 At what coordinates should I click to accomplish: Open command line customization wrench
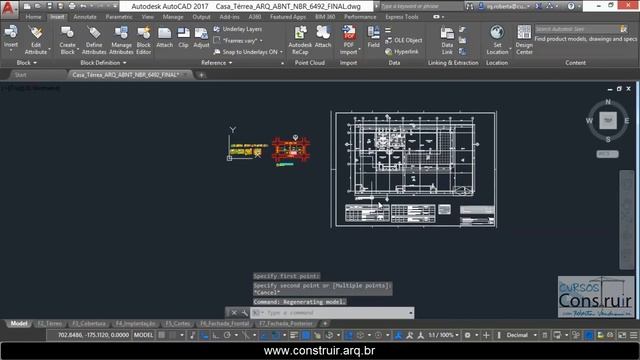point(244,313)
